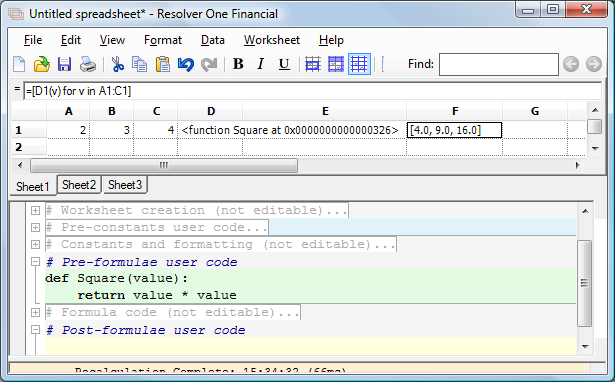This screenshot has width=615, height=382.
Task: Expand Constants and formatting code section
Action: 35,244
